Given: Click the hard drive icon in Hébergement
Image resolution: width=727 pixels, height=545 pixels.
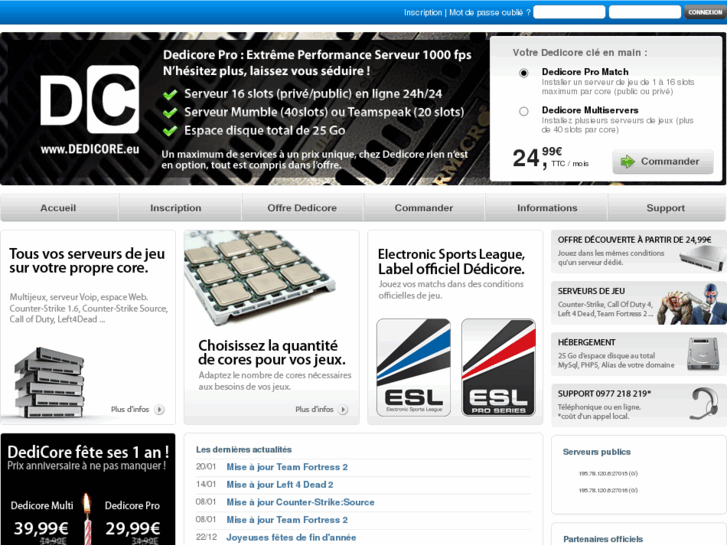Looking at the screenshot, I should pos(703,354).
